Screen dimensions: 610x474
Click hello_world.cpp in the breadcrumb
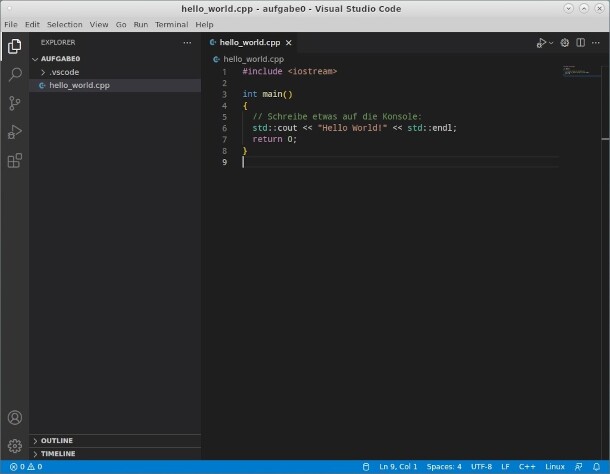pyautogui.click(x=253, y=59)
